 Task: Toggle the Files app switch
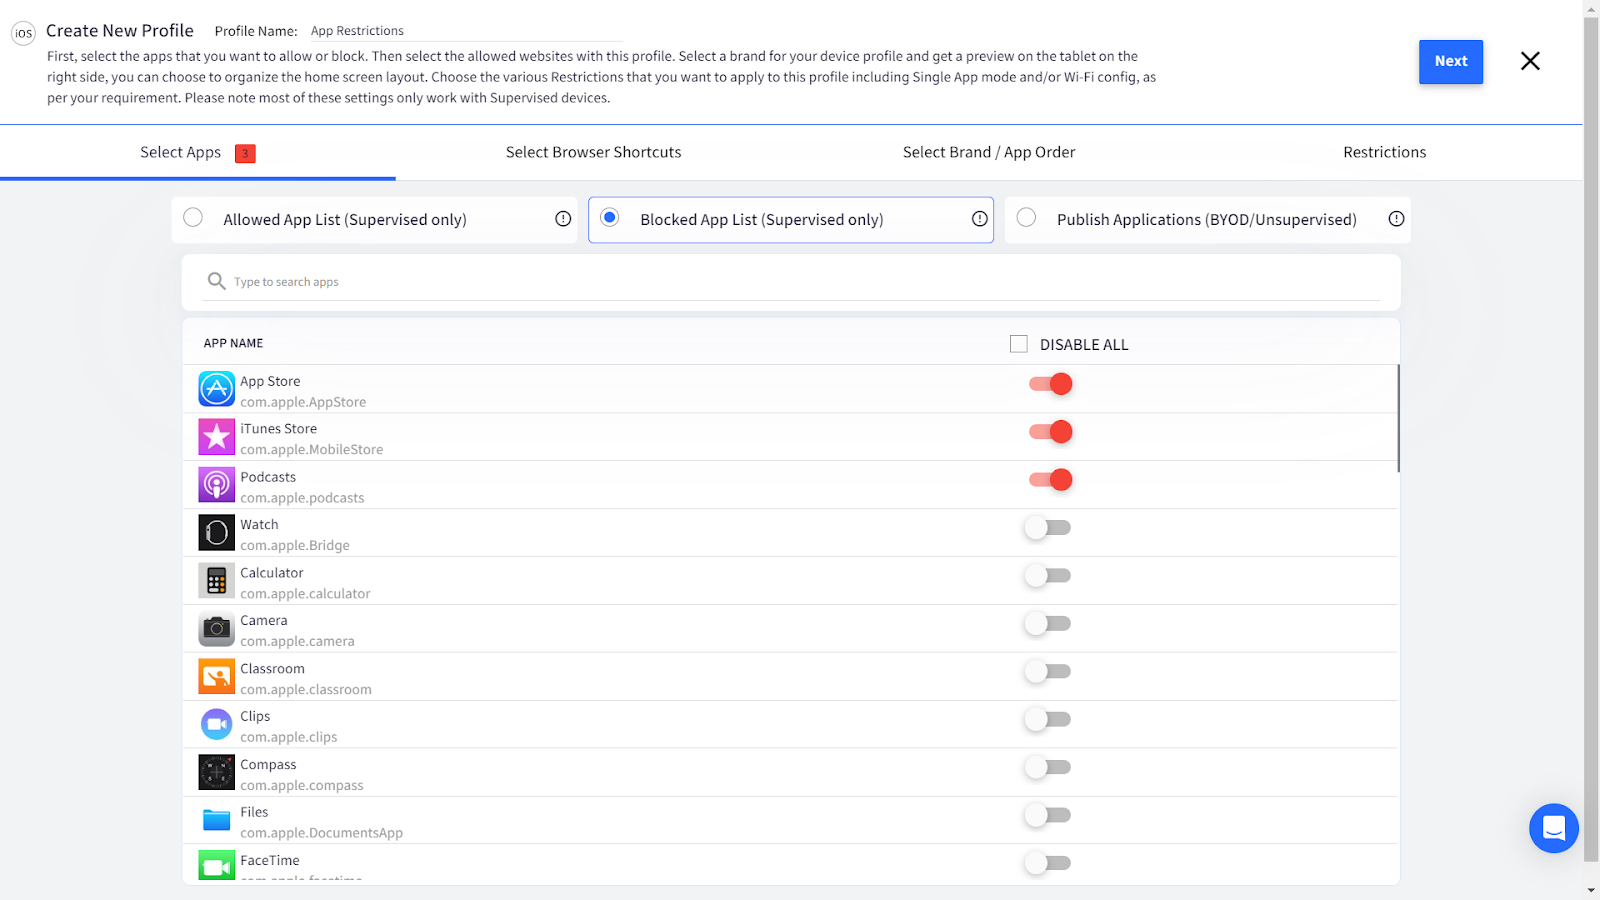click(1047, 816)
